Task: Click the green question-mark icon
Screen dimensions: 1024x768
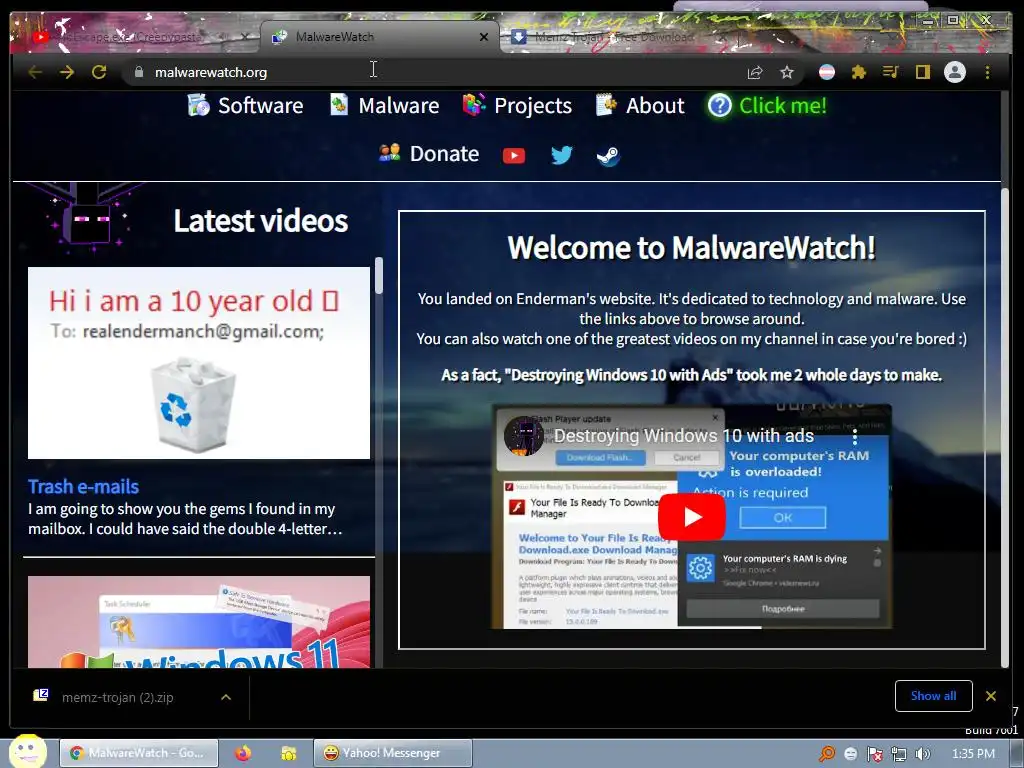Action: pyautogui.click(x=720, y=105)
